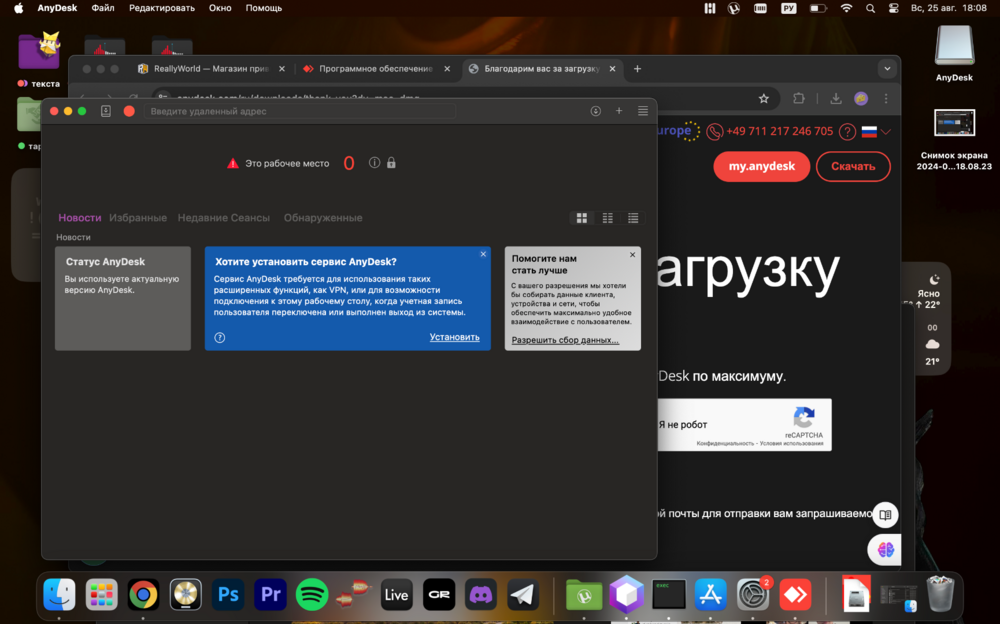Open AnyDesk icon in the Dock
Image resolution: width=1000 pixels, height=624 pixels.
click(795, 595)
